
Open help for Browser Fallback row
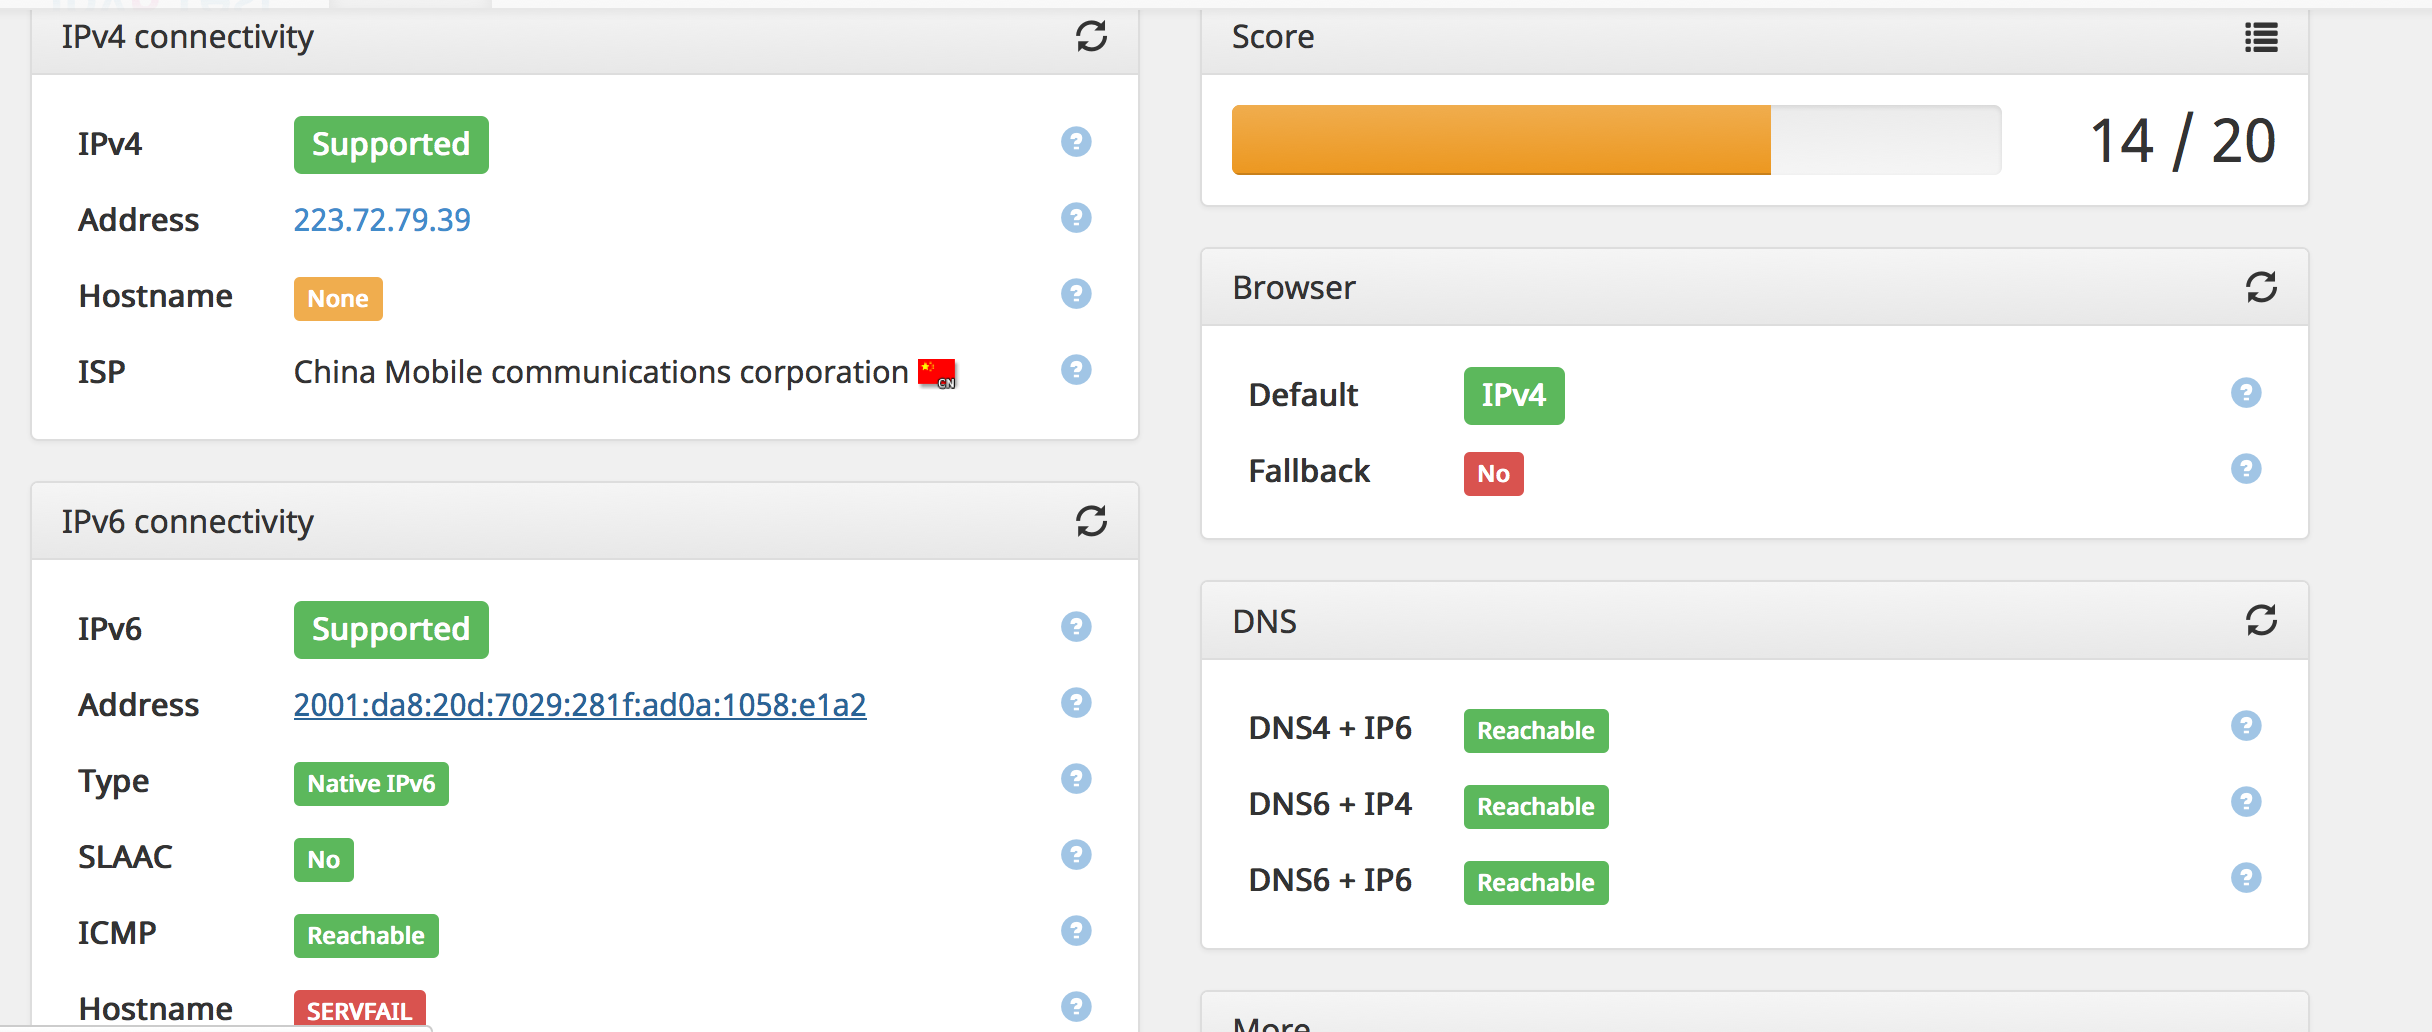2246,469
